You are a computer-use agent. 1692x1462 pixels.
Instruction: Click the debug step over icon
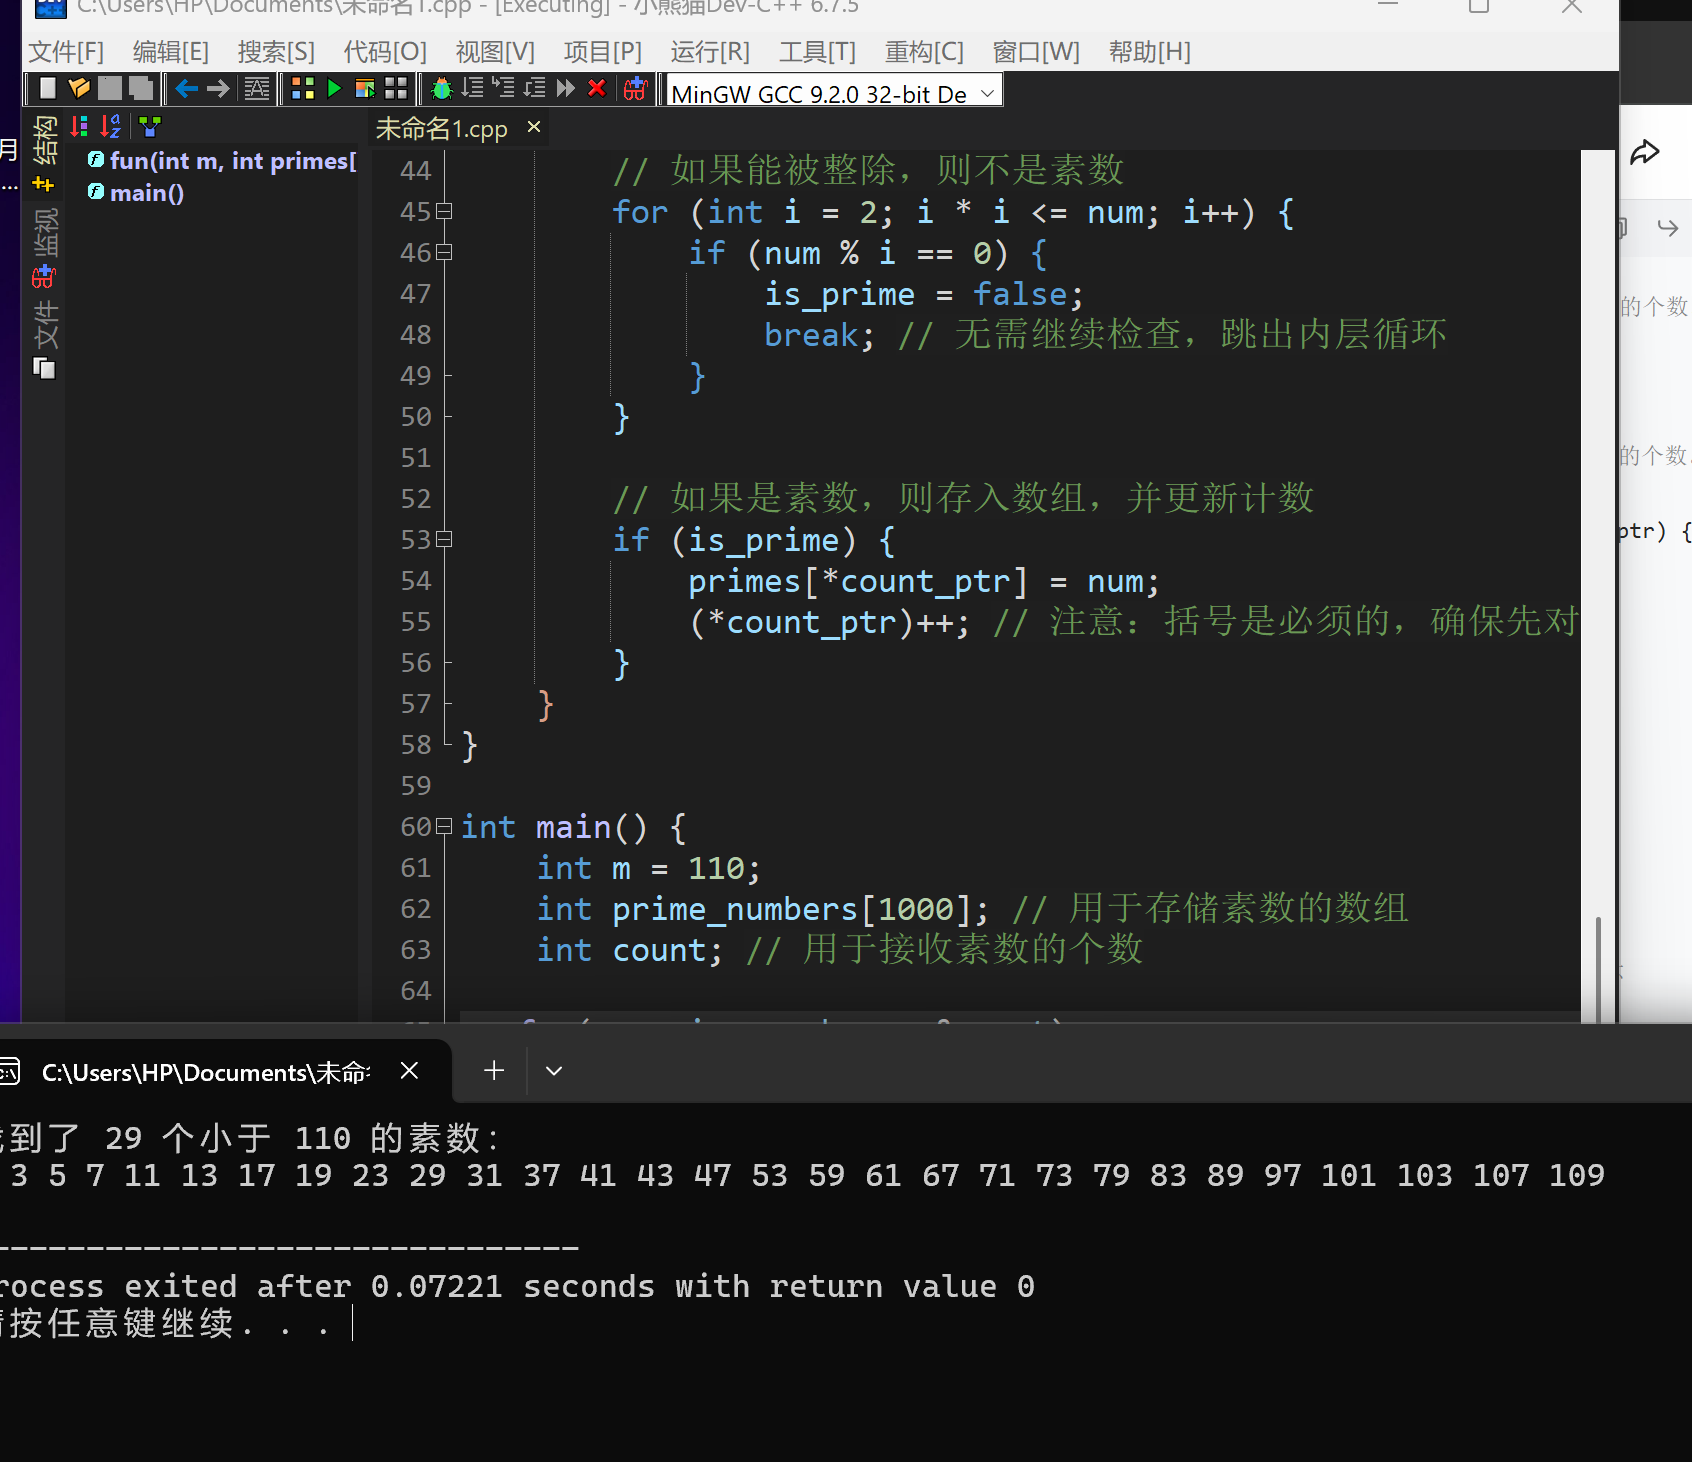pos(473,89)
